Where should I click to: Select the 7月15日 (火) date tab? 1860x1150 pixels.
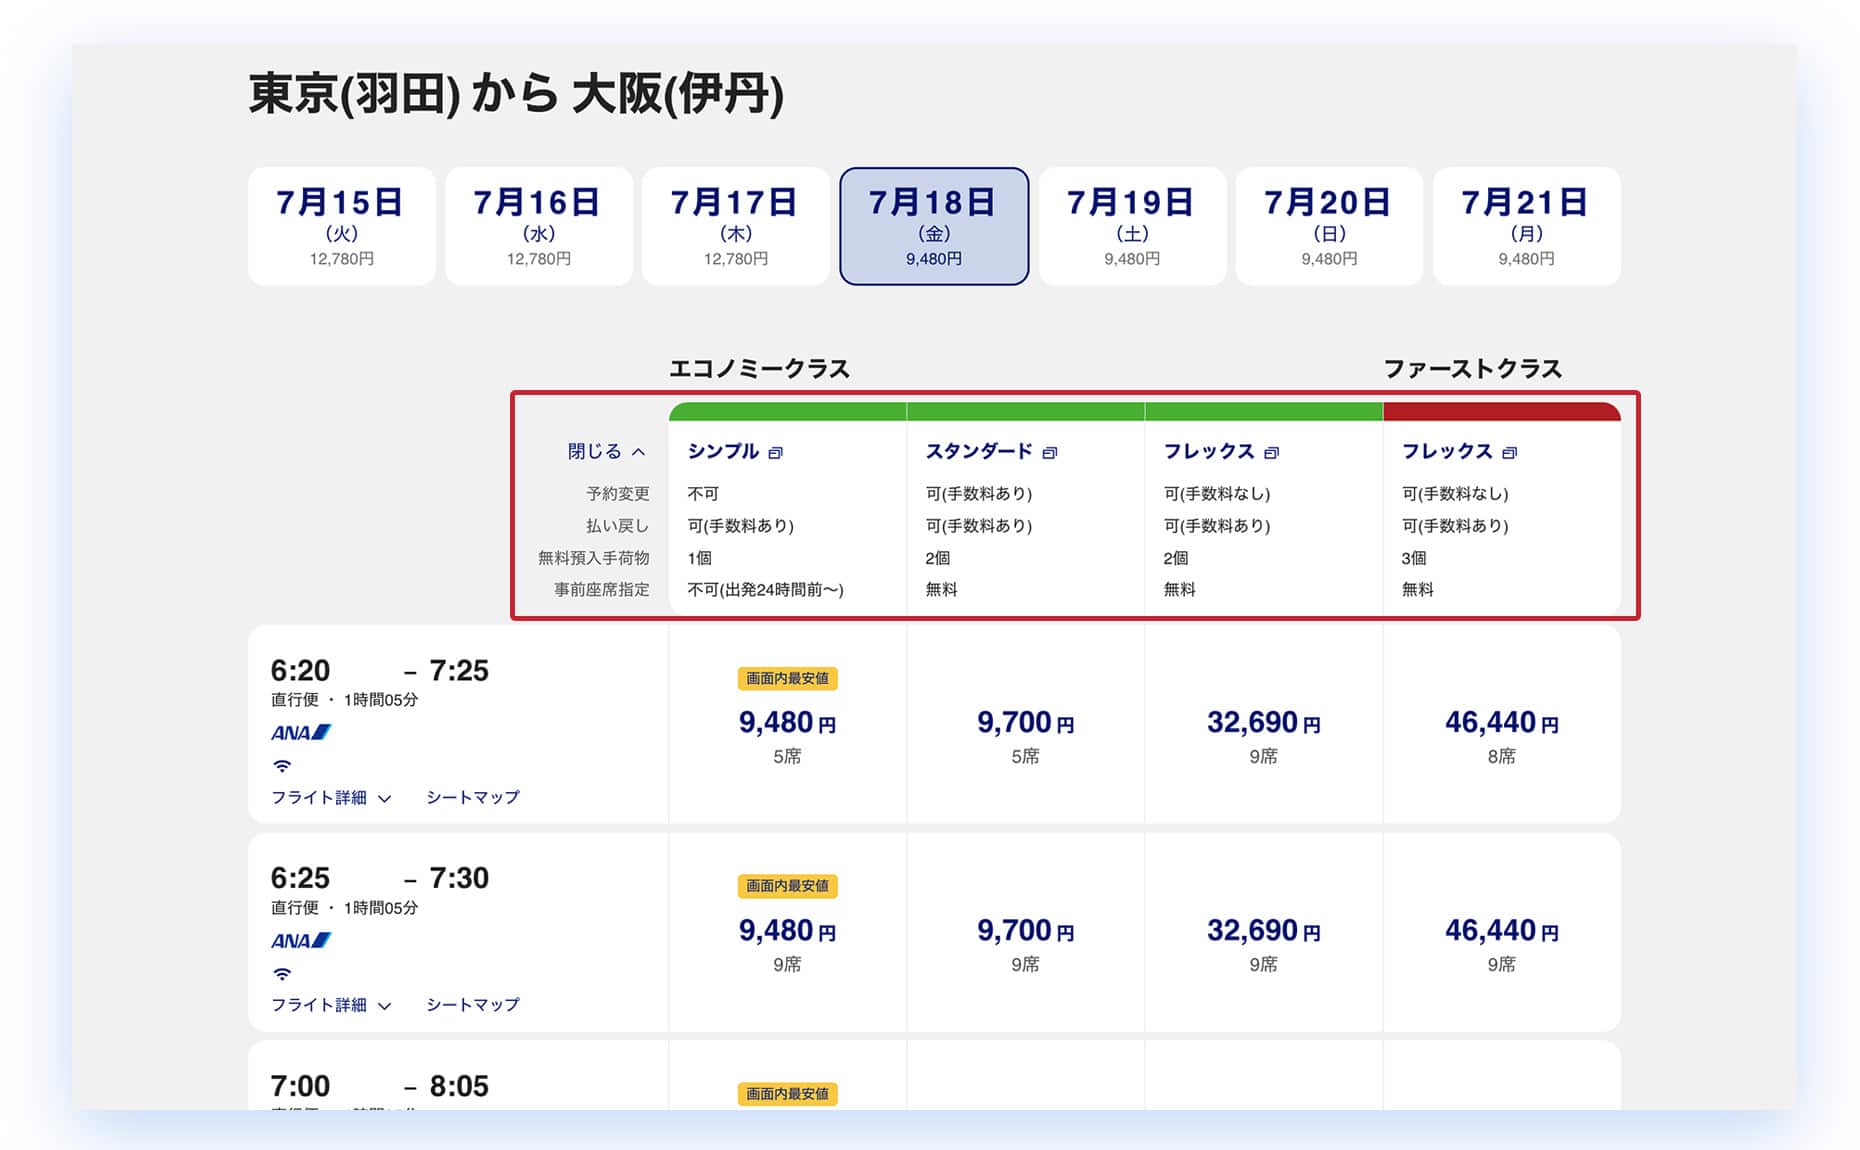click(x=341, y=226)
